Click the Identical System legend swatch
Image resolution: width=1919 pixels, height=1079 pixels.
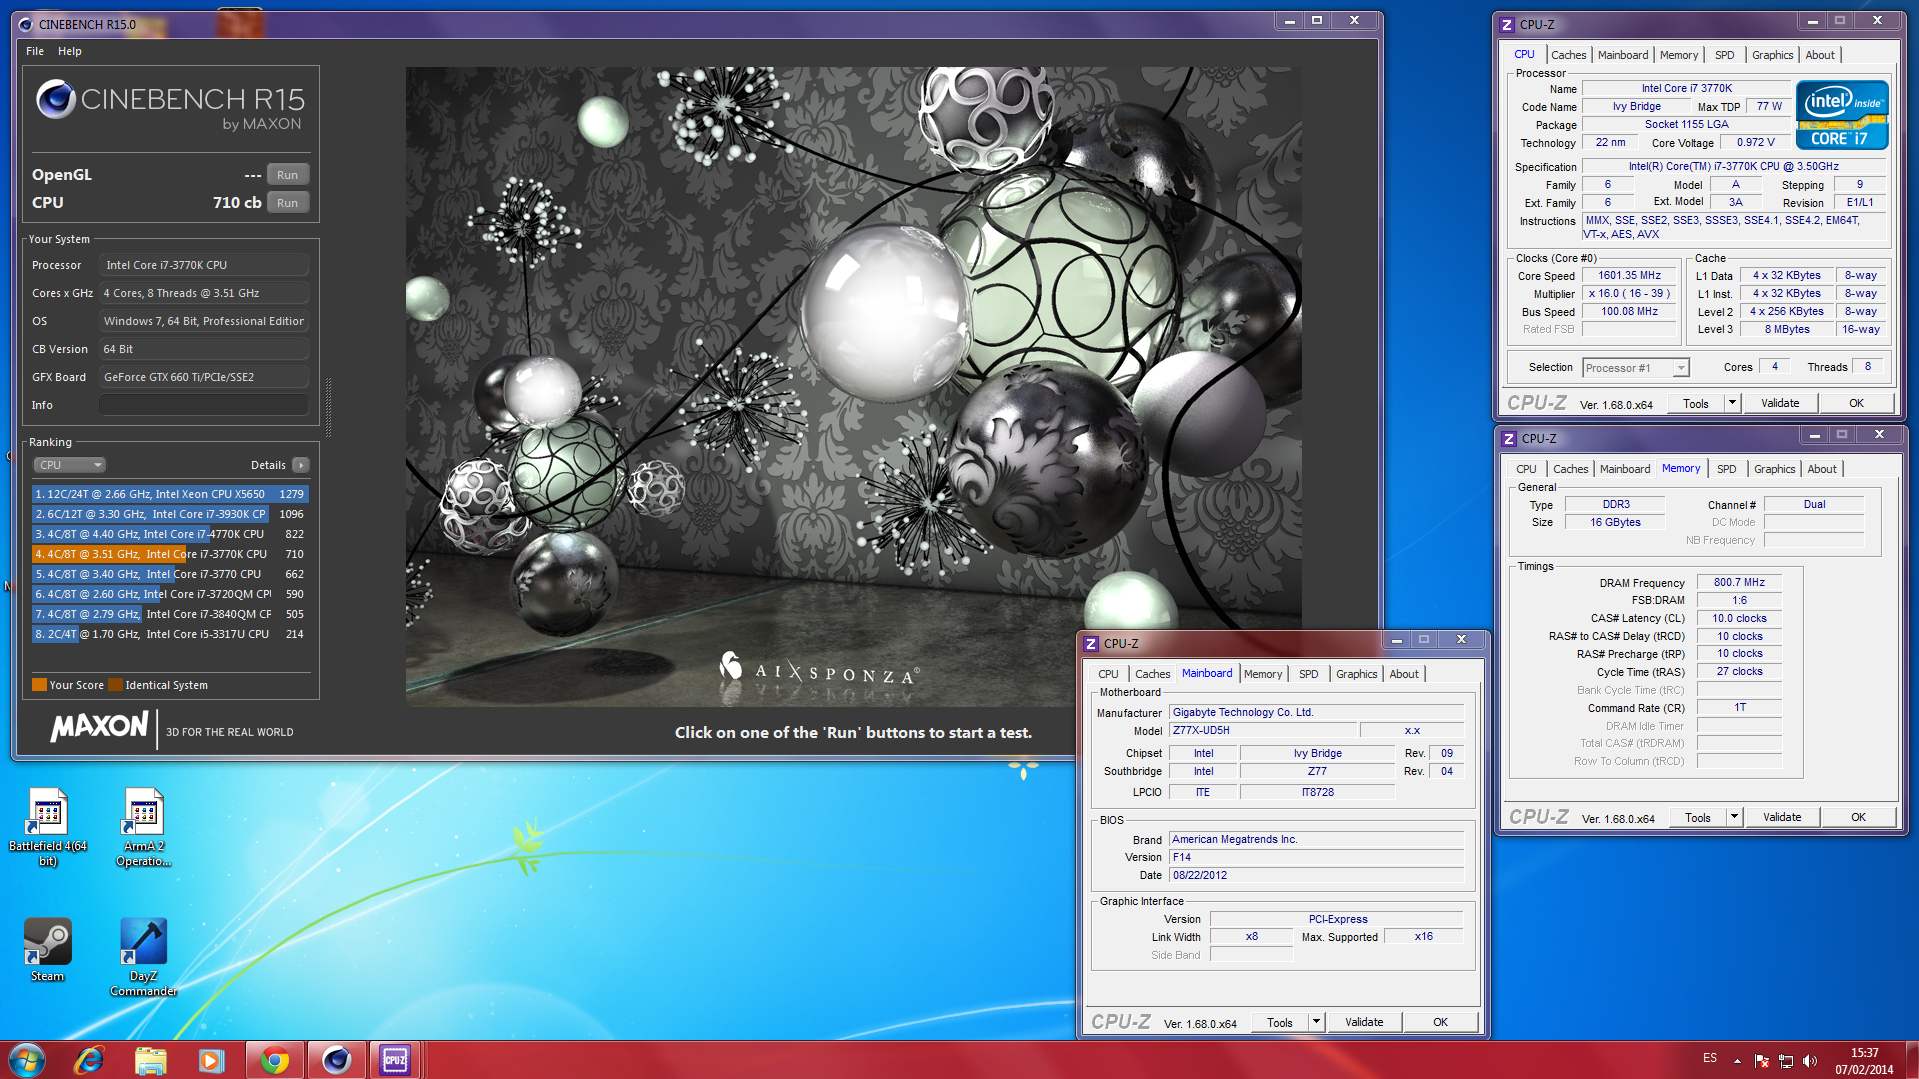[x=116, y=685]
